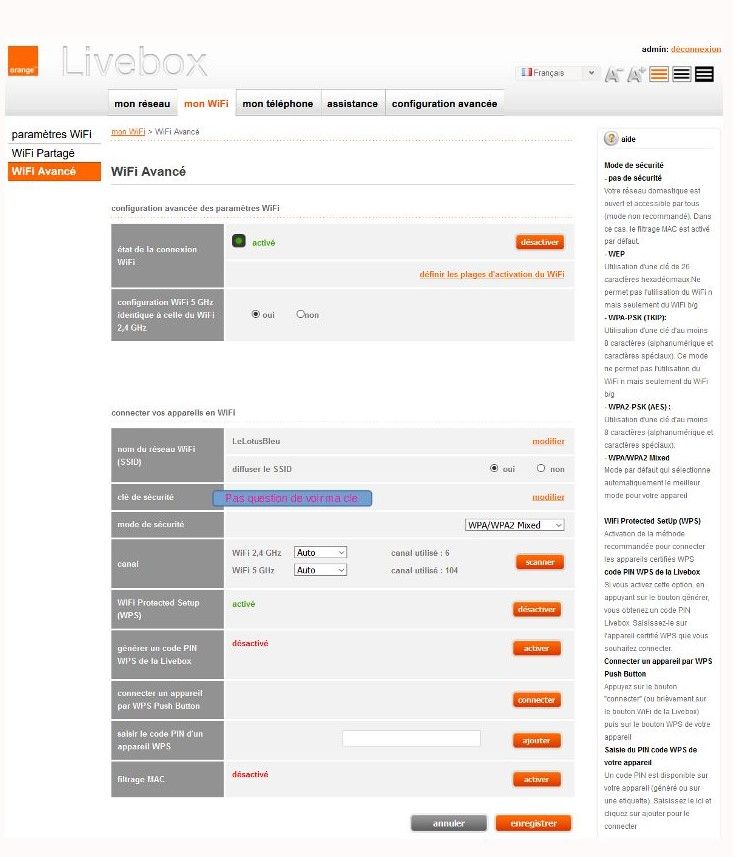This screenshot has height=857, width=733.
Task: Open the configuration avancée tab
Action: point(444,103)
